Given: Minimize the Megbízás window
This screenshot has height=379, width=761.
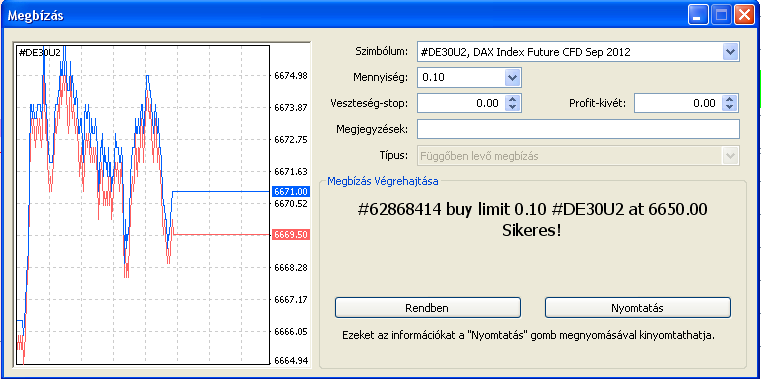Looking at the screenshot, I should point(698,16).
